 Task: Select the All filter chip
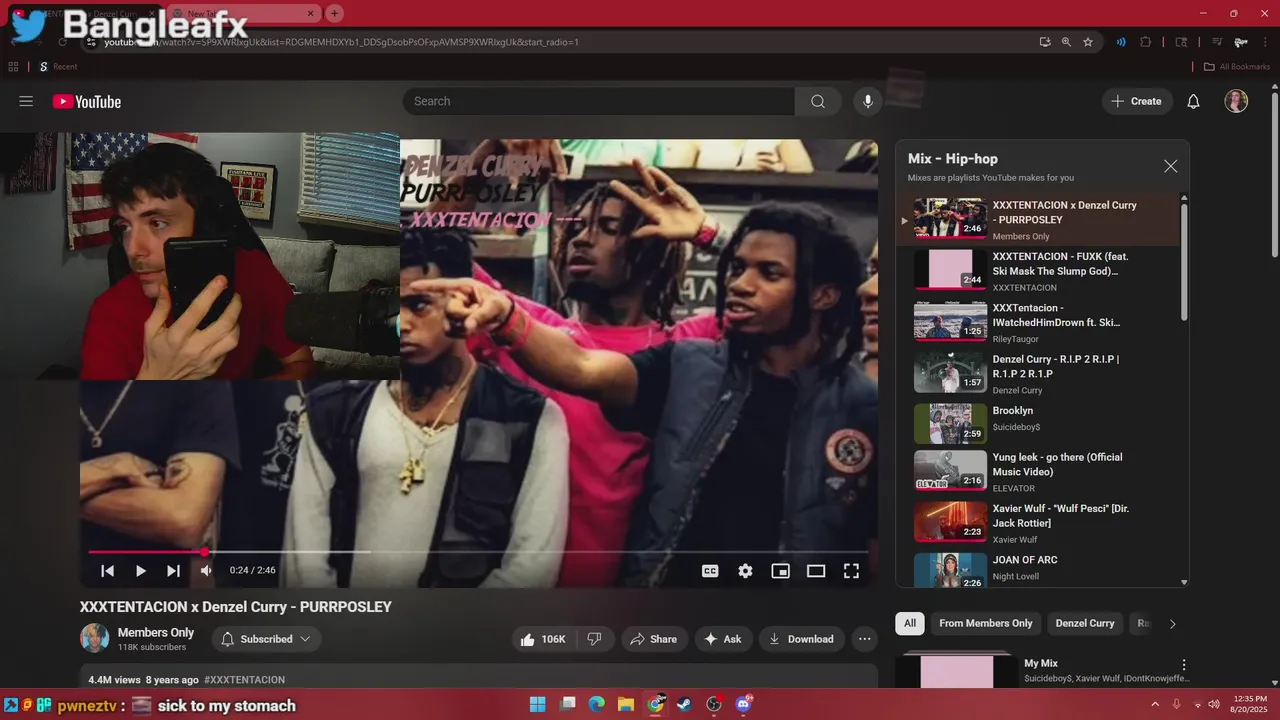tap(910, 623)
